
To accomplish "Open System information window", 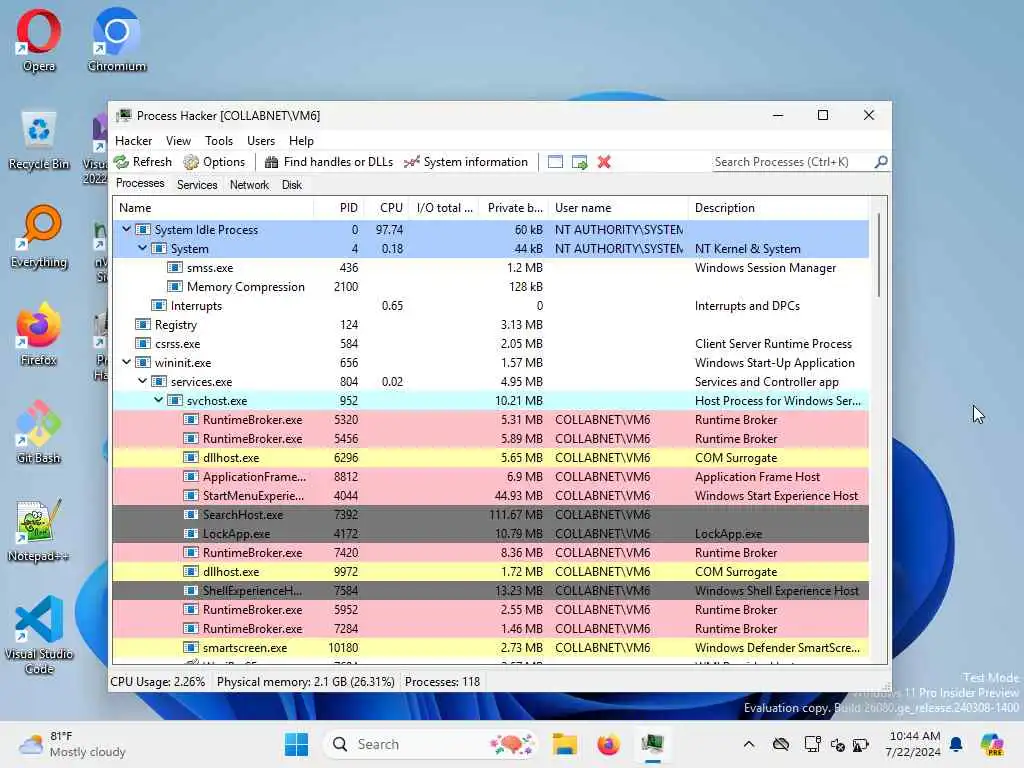I will coord(466,162).
